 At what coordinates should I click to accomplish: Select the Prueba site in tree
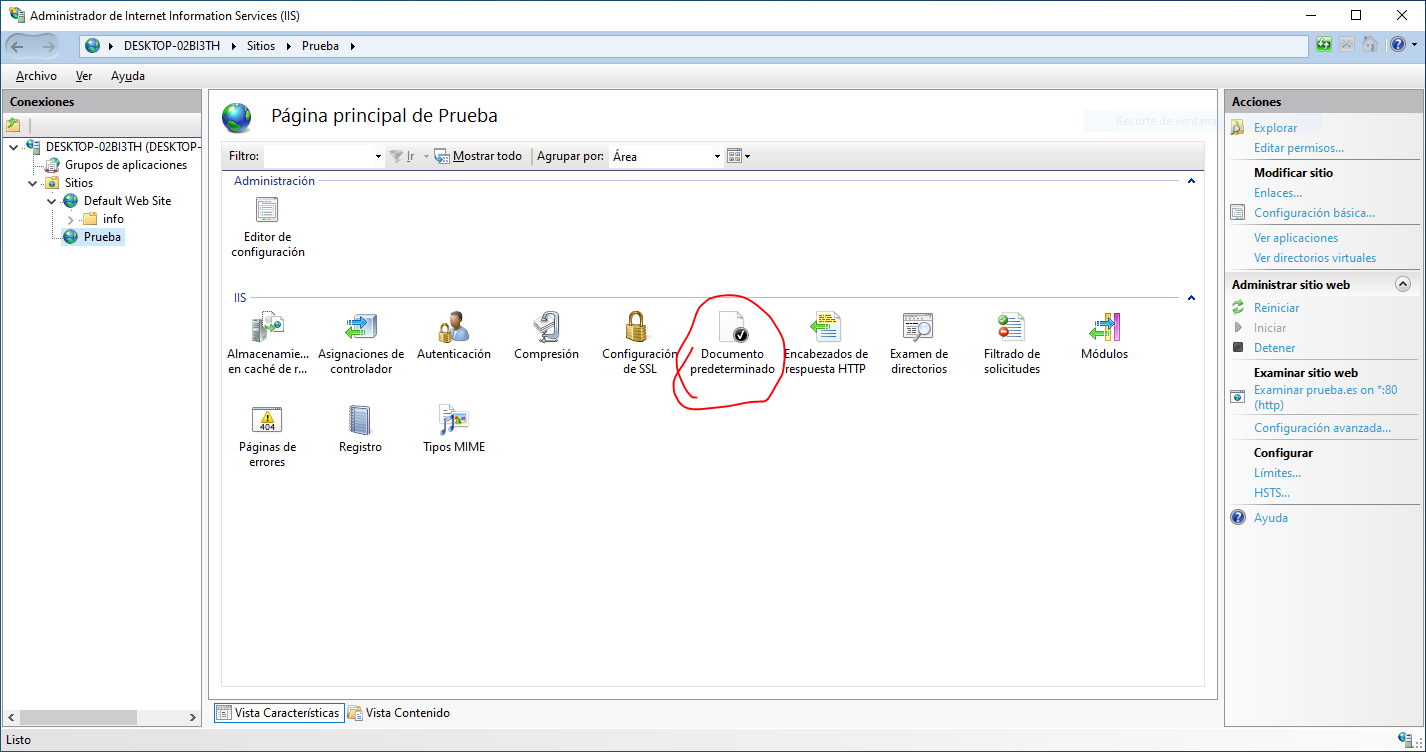(102, 237)
